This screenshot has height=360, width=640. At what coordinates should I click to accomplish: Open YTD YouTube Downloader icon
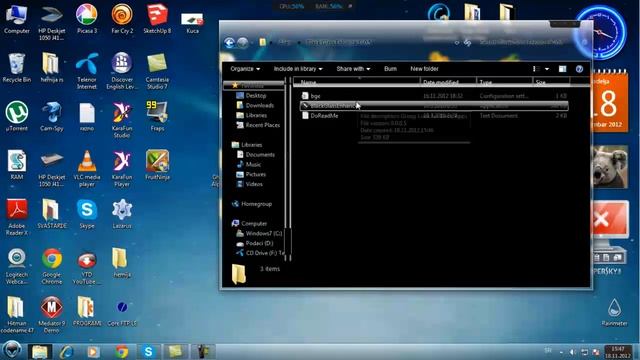click(x=87, y=267)
